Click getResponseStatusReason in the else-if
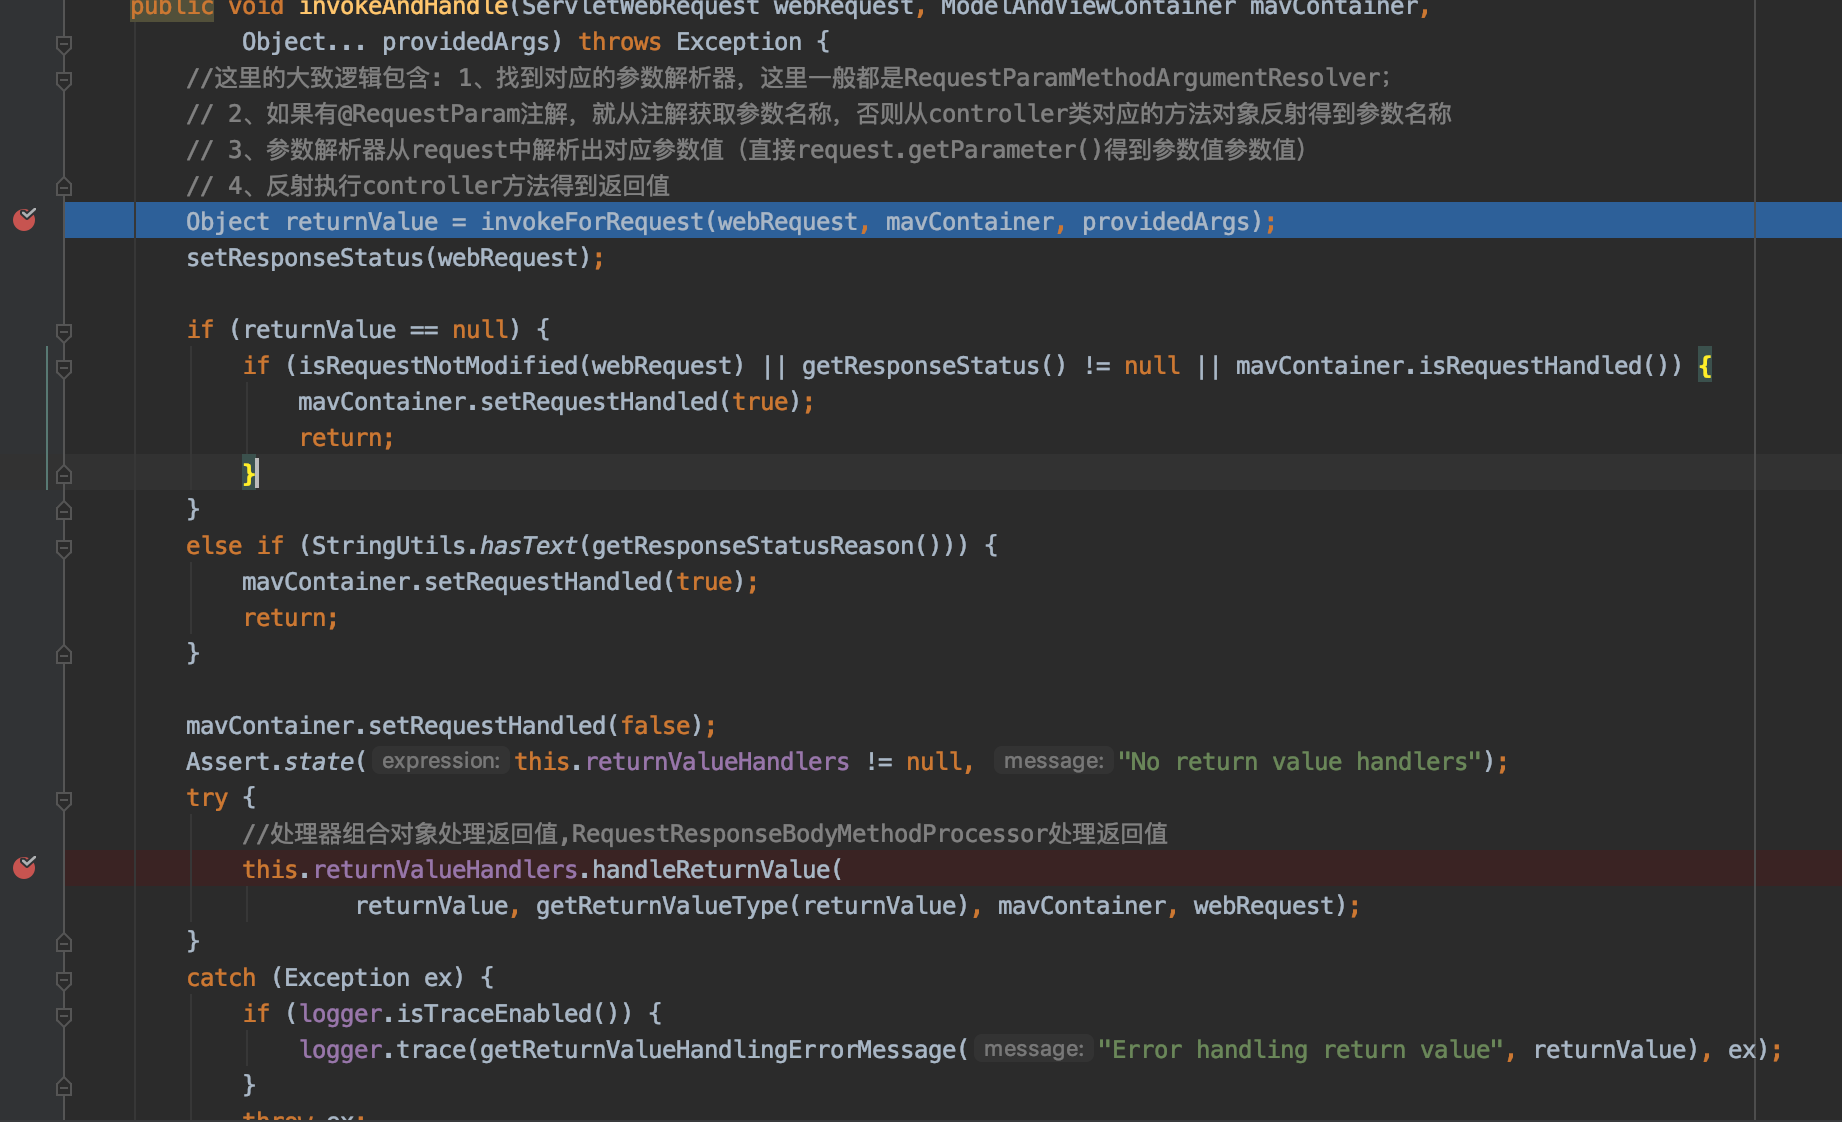The width and height of the screenshot is (1842, 1122). [752, 546]
